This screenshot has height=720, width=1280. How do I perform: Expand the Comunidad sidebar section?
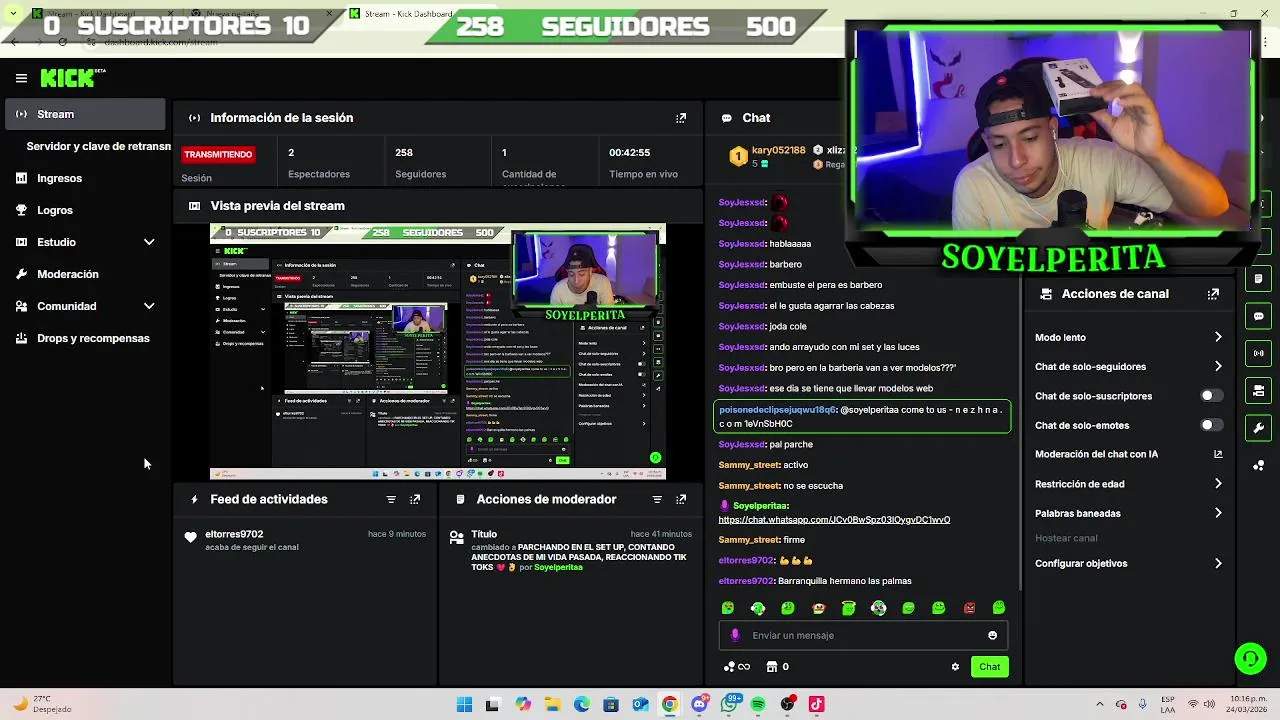click(149, 306)
